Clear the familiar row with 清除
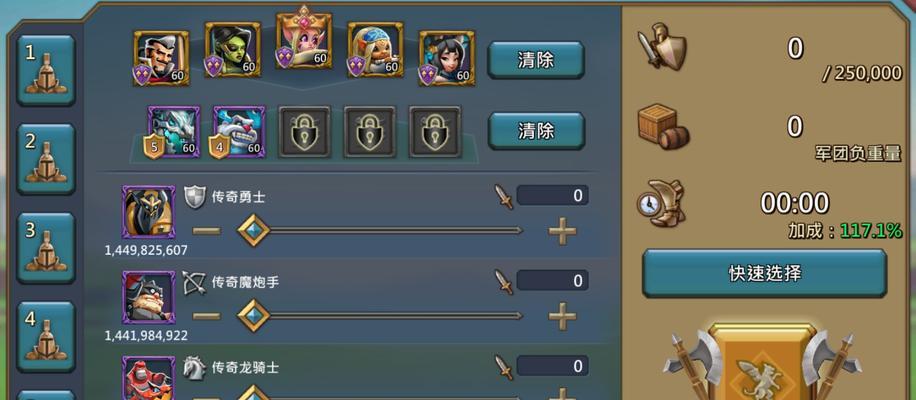Viewport: 916px width, 400px height. pos(536,131)
